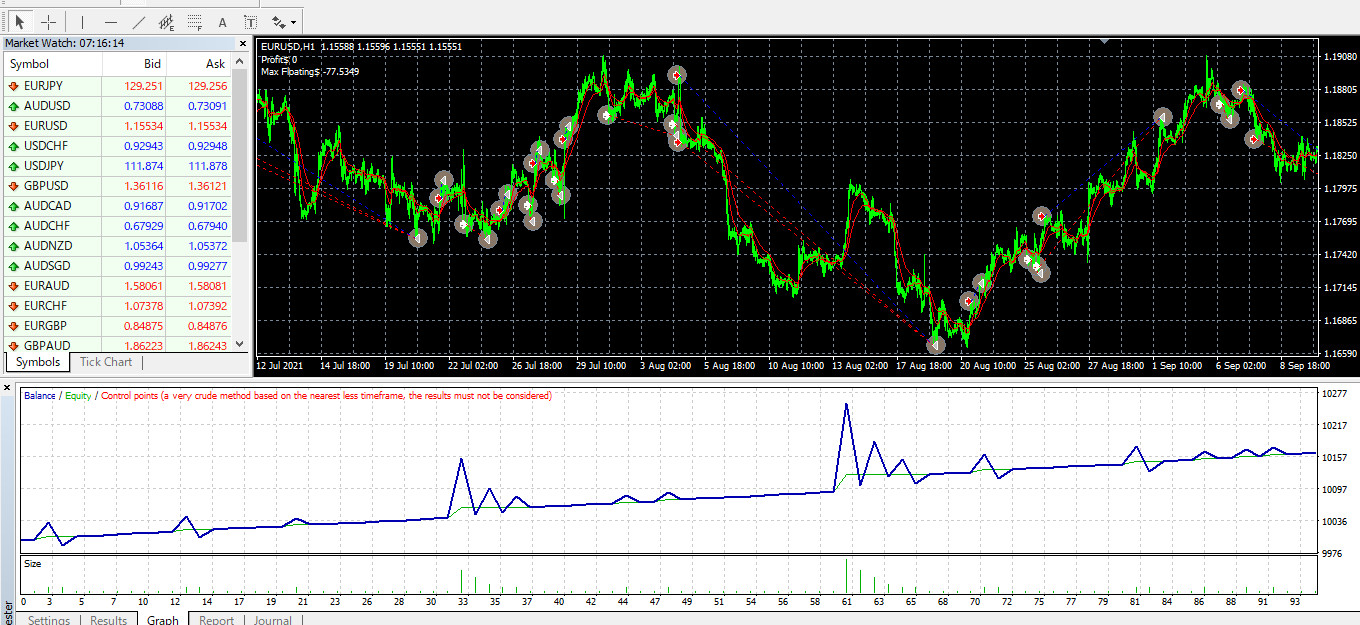This screenshot has width=1360, height=625.
Task: Select the EURCHF symbol row
Action: click(x=117, y=306)
